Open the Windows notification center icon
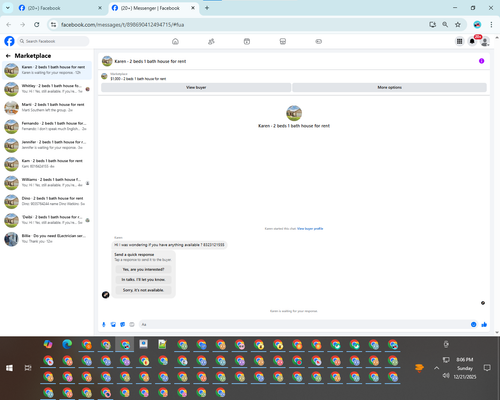500x400 pixels. coord(487,368)
